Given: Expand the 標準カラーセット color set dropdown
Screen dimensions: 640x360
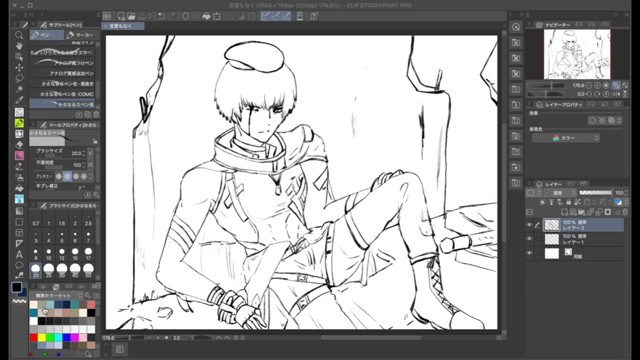Looking at the screenshot, I should click(58, 296).
